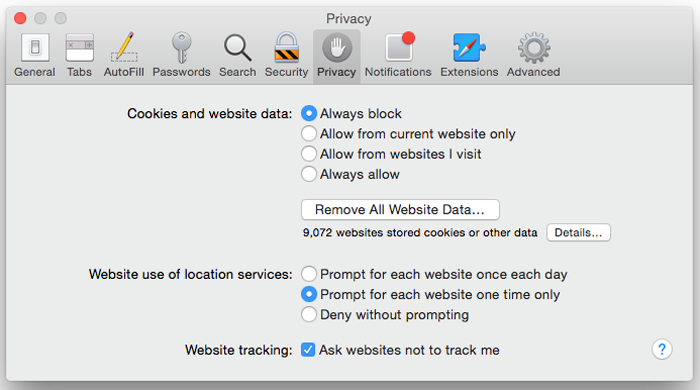
Task: Select the Search magnifier icon
Action: pyautogui.click(x=238, y=48)
